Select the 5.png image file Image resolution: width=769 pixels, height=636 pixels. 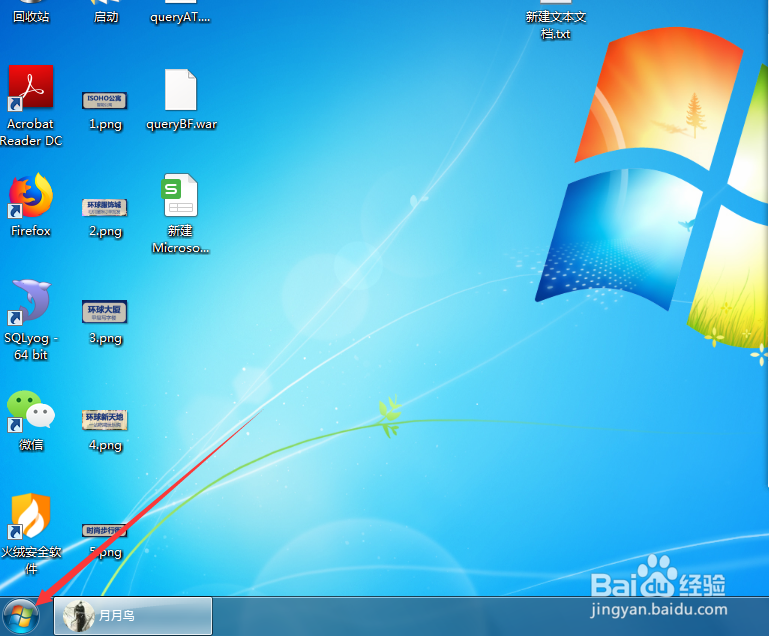[x=105, y=541]
